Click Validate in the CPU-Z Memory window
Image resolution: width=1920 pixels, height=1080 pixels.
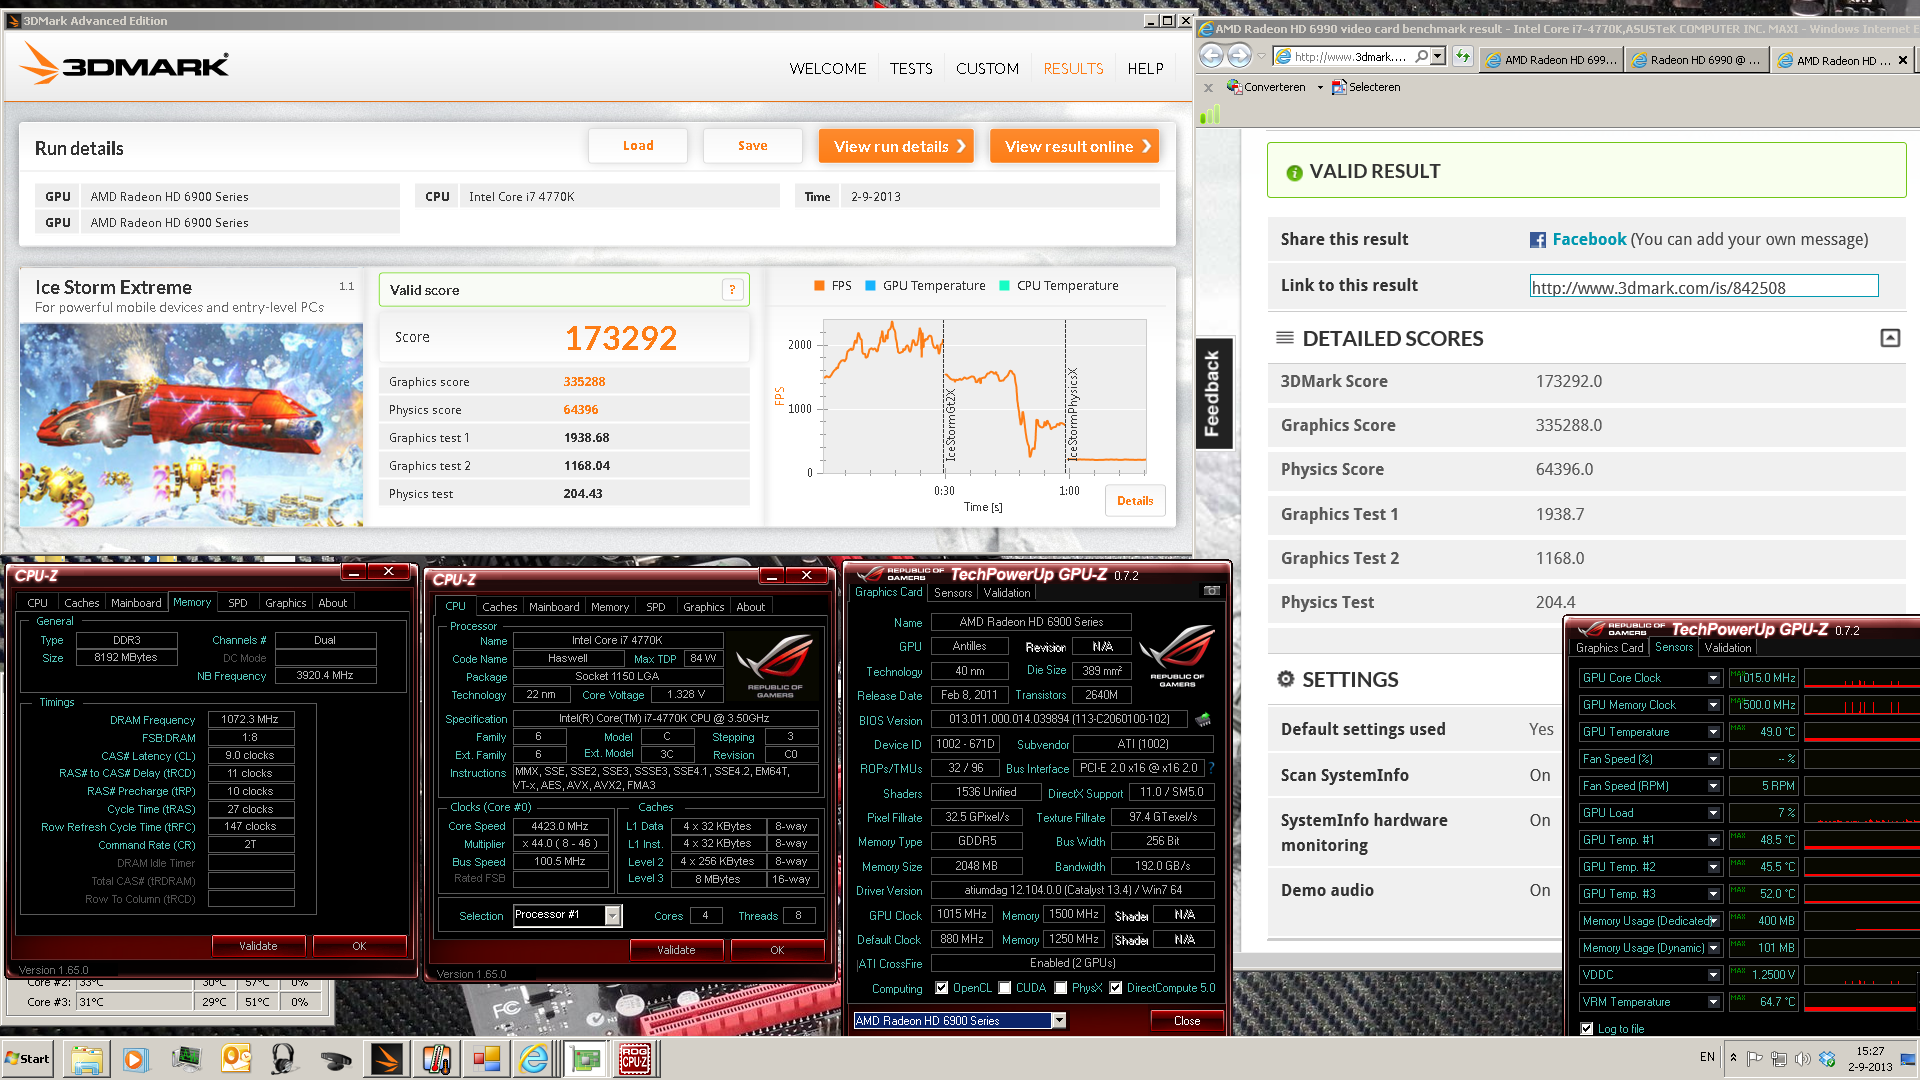(x=258, y=946)
